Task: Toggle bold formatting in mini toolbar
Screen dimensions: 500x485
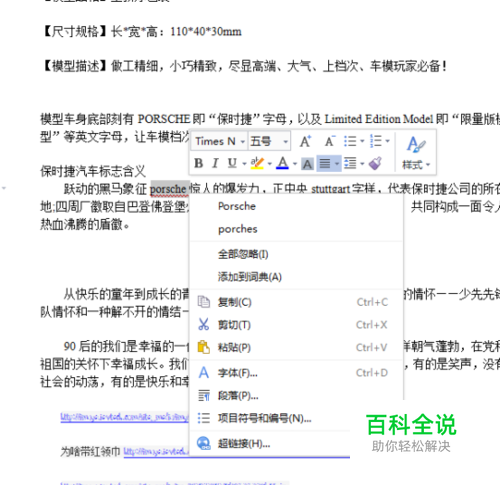Action: tap(199, 163)
